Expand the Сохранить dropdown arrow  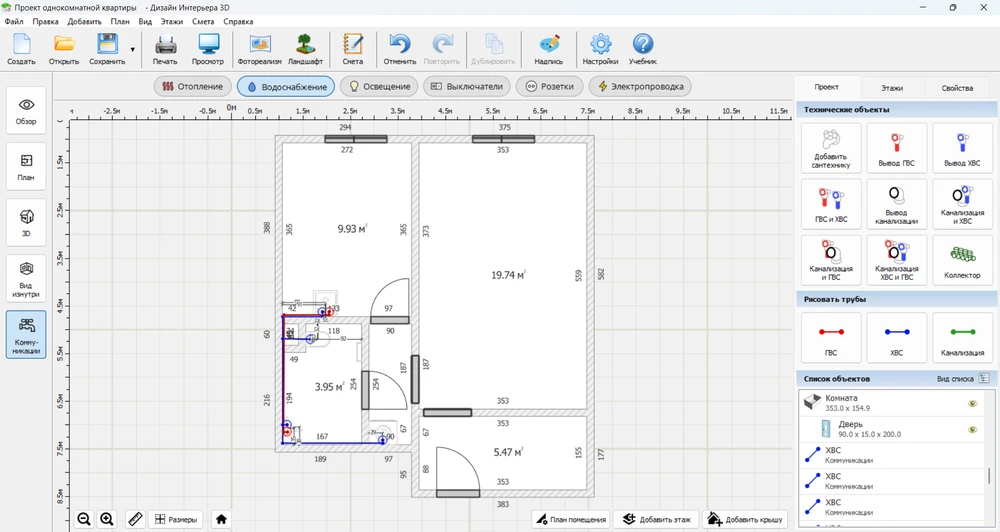point(132,48)
